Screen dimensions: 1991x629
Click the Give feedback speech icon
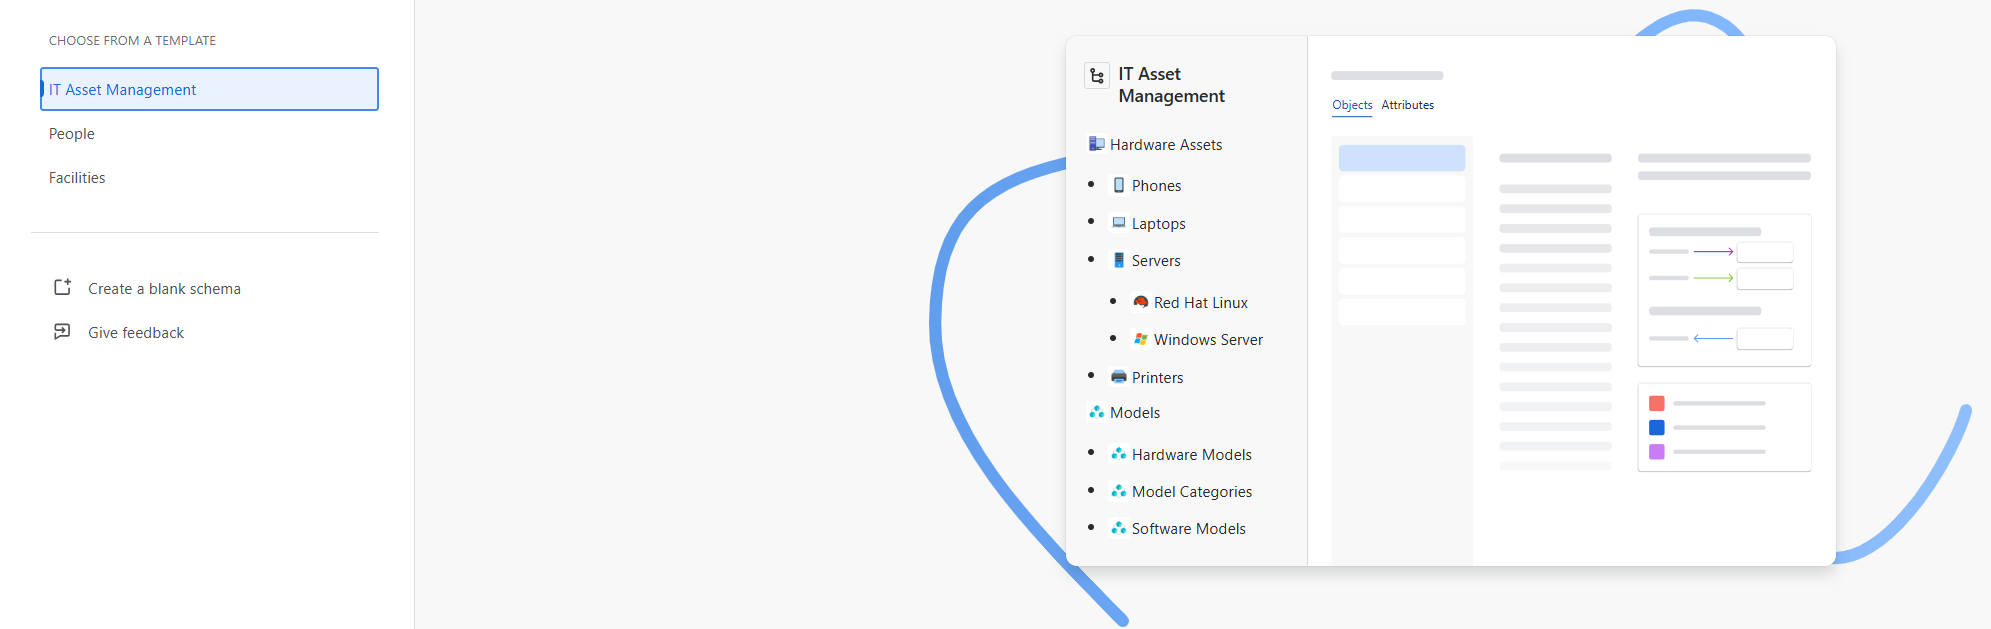click(62, 332)
